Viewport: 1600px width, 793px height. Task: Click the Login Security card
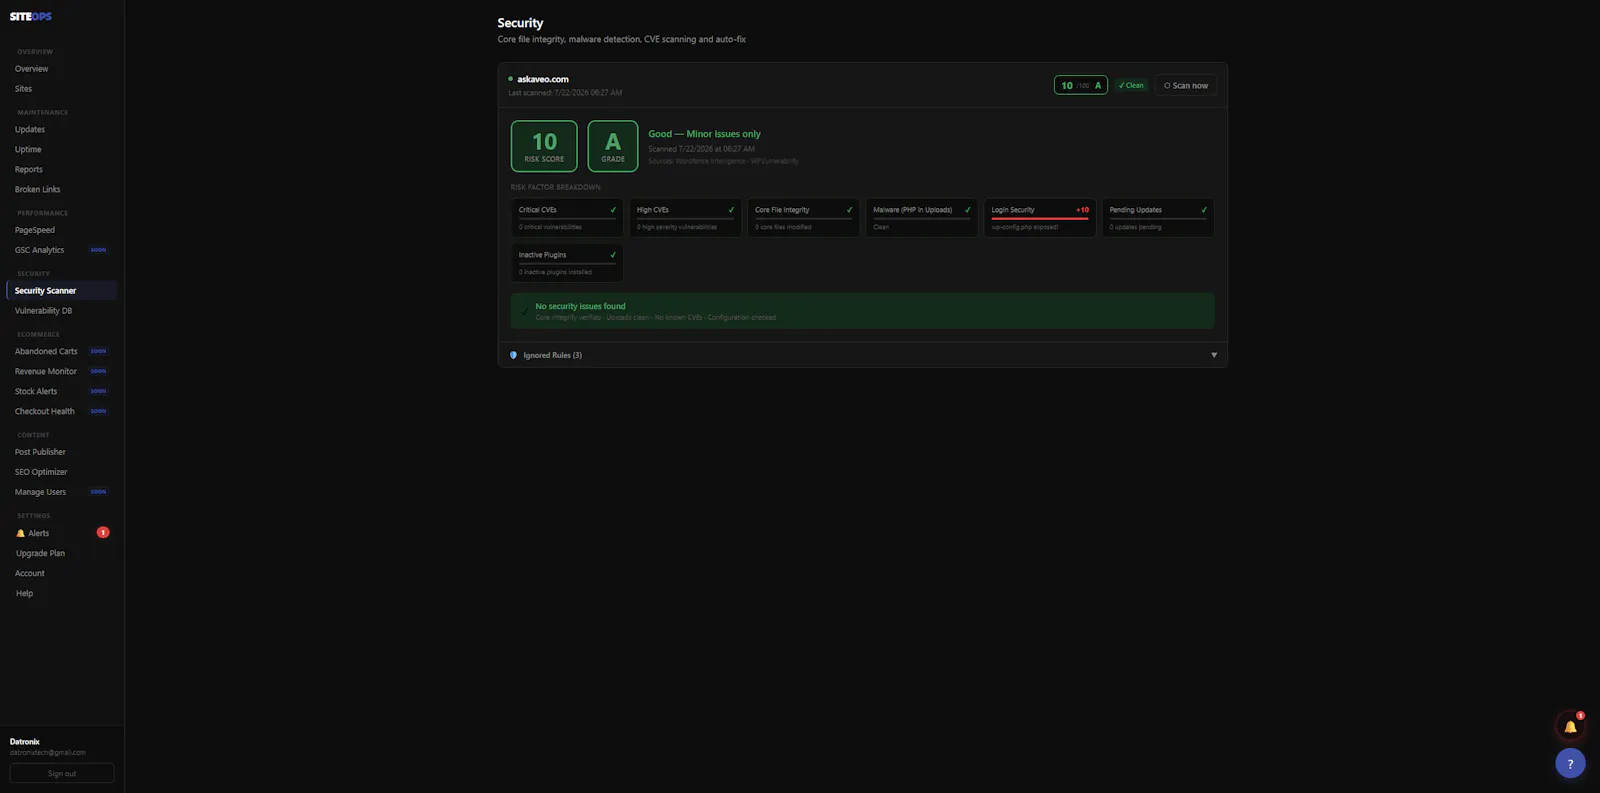[1040, 218]
